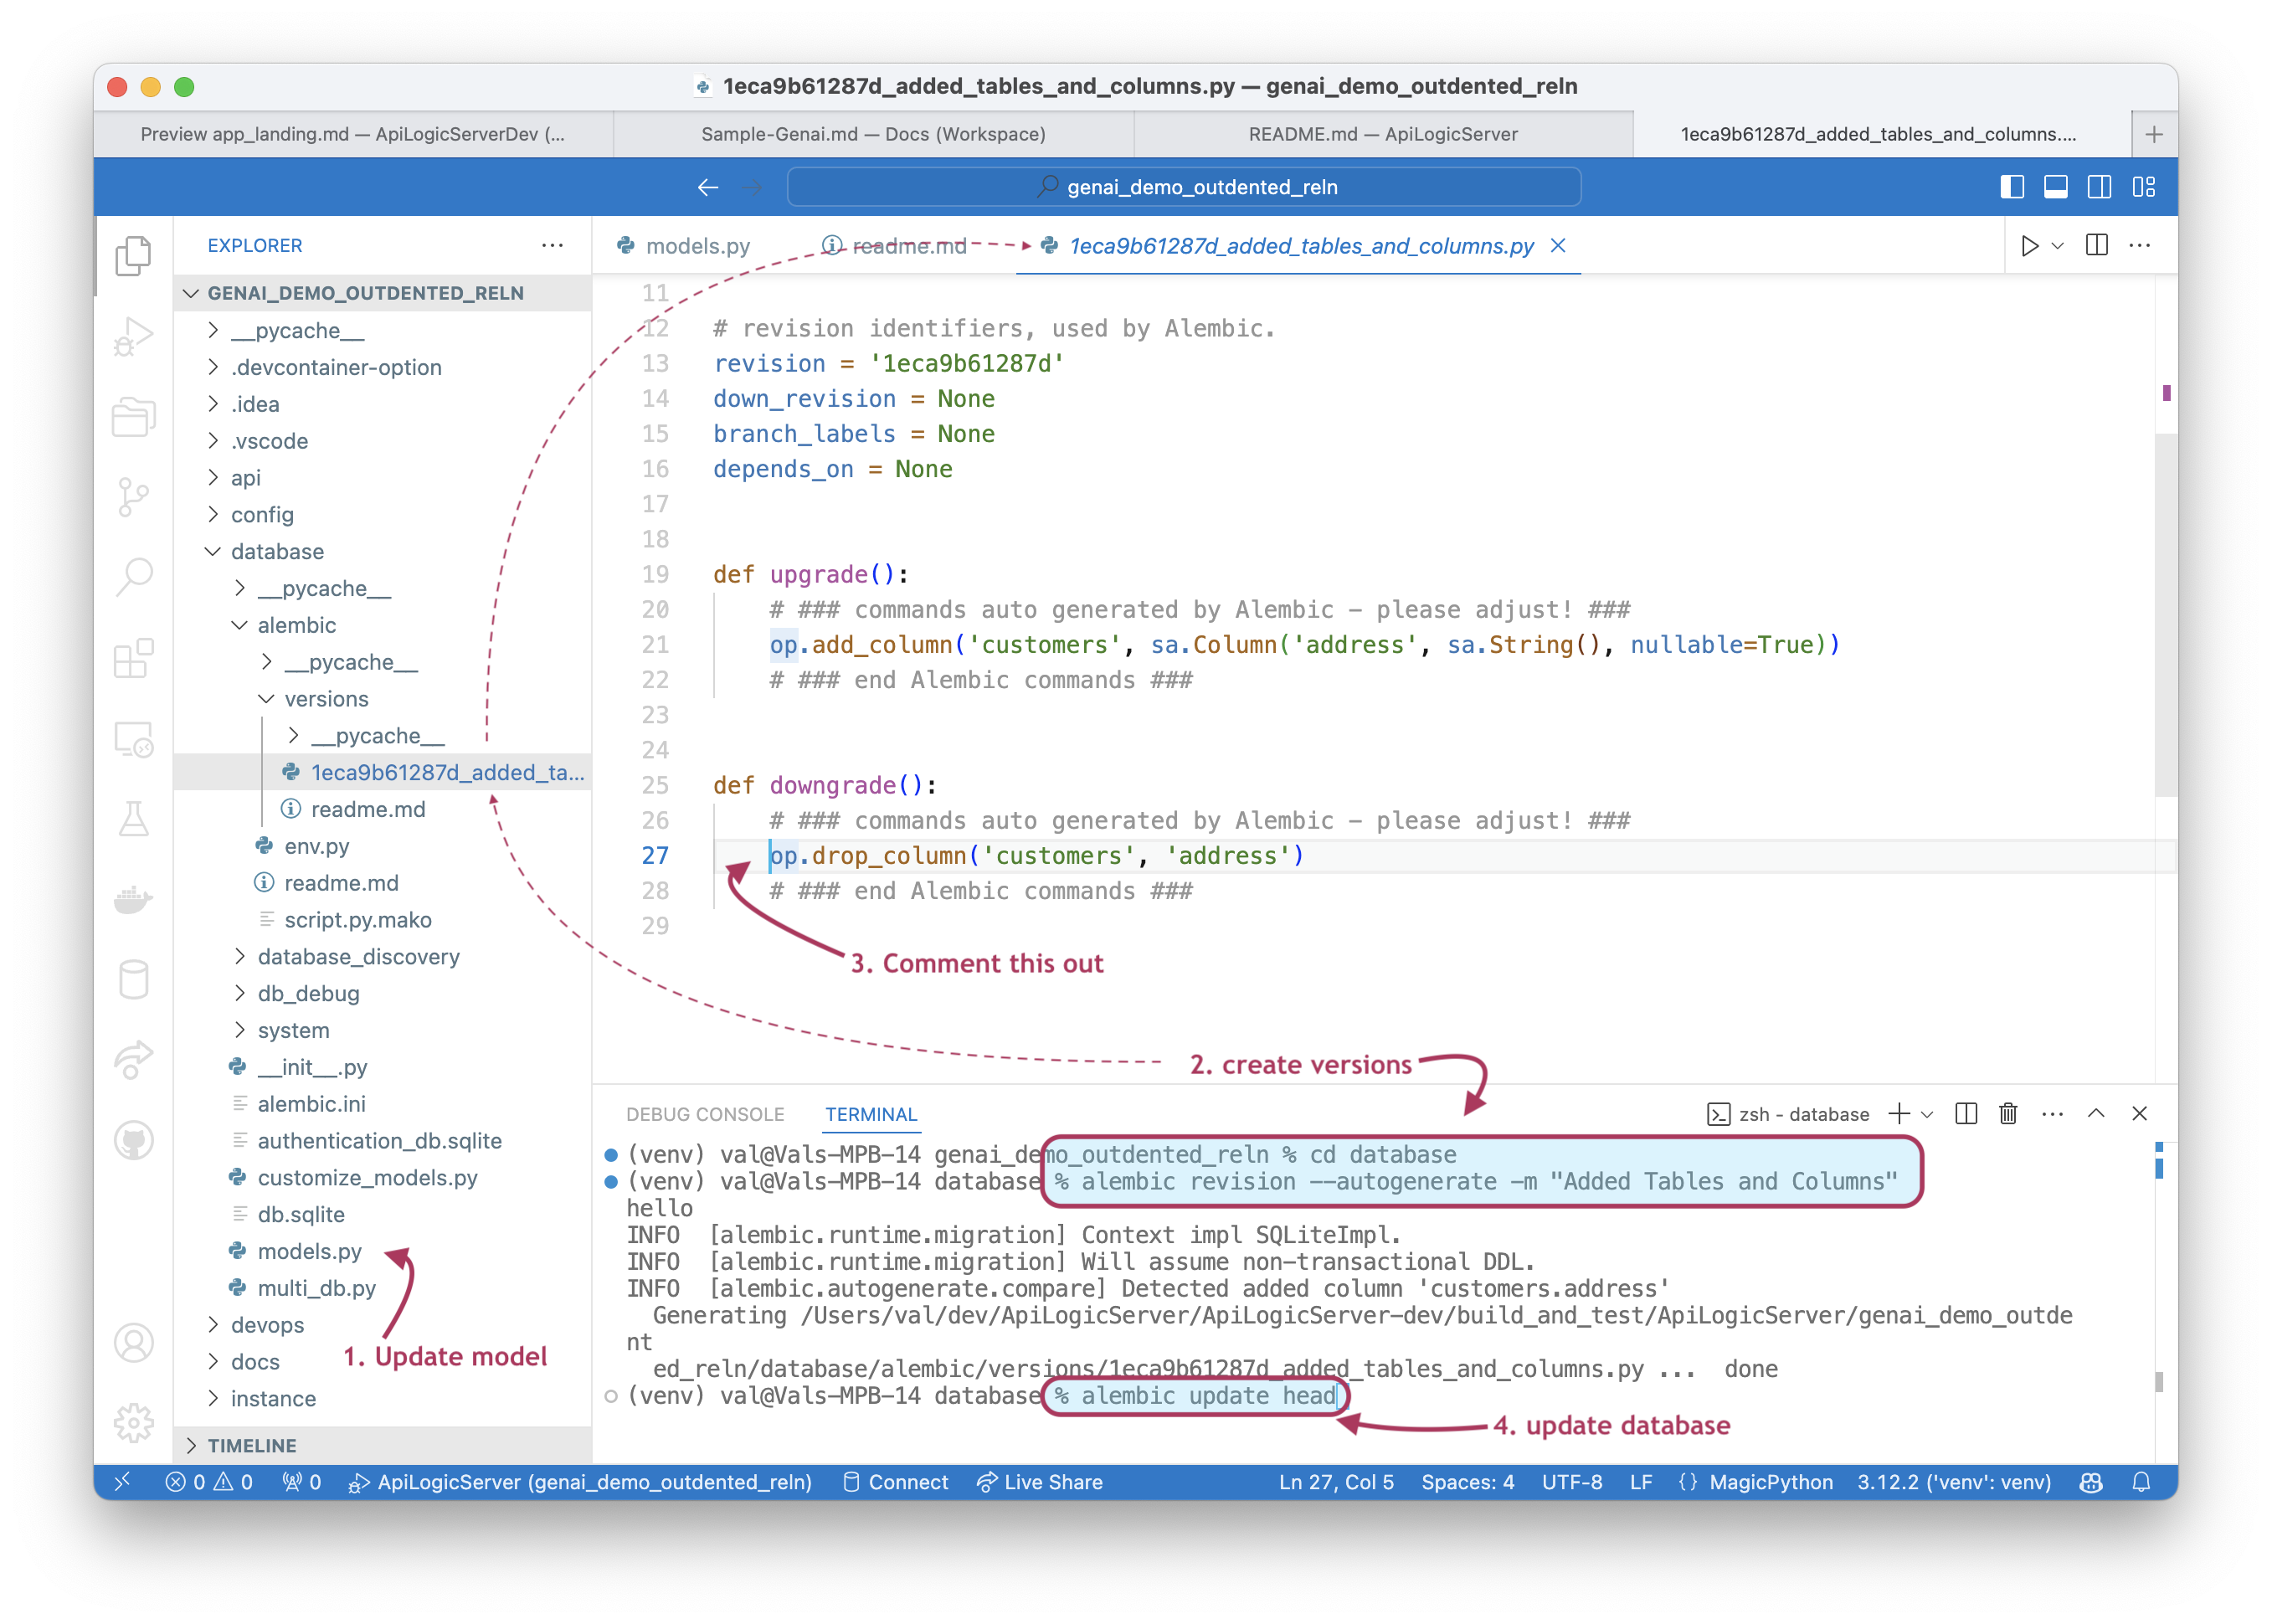Open customize_models.py file
This screenshot has width=2272, height=1624.
(x=382, y=1178)
